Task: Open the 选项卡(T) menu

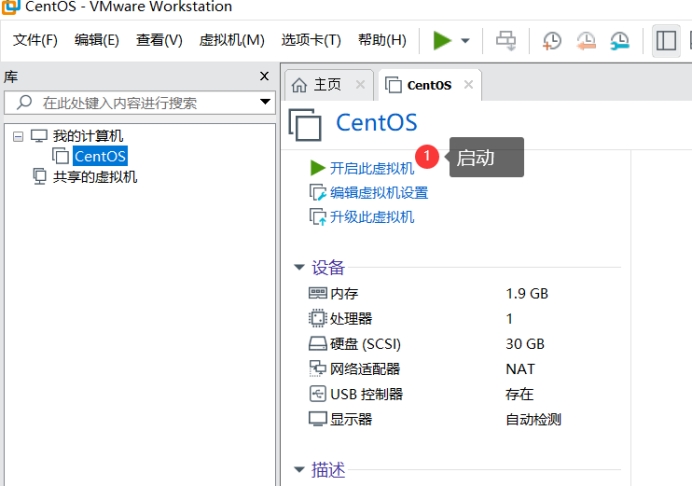Action: coord(311,40)
